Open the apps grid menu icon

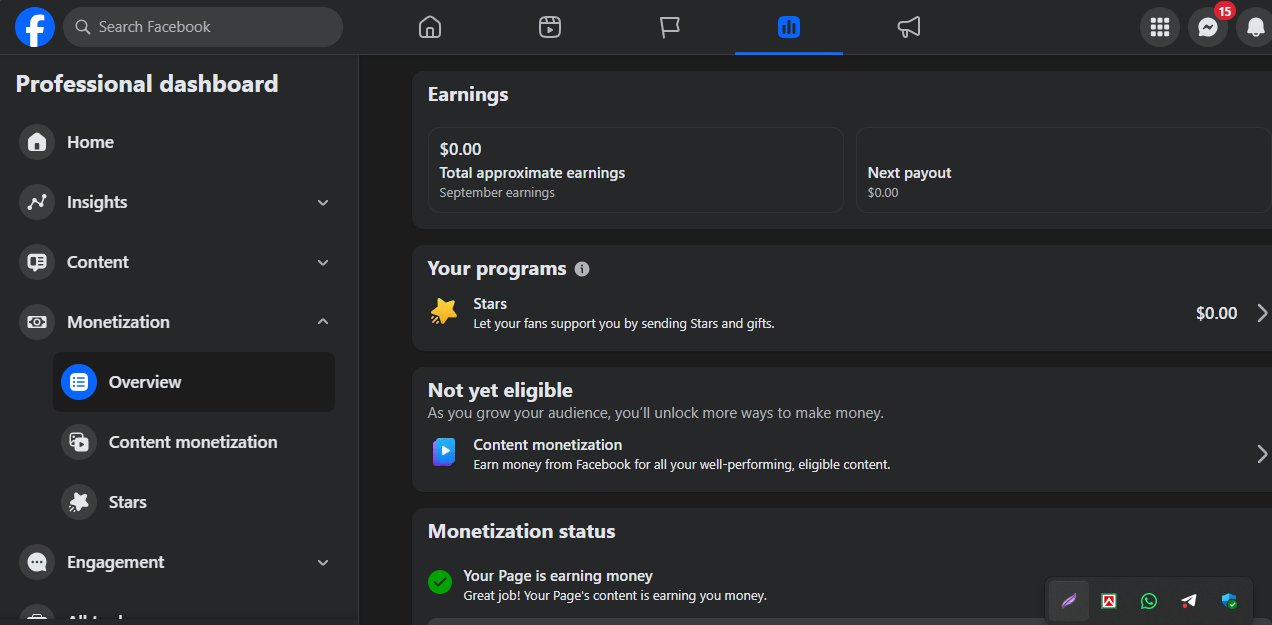pyautogui.click(x=1160, y=27)
